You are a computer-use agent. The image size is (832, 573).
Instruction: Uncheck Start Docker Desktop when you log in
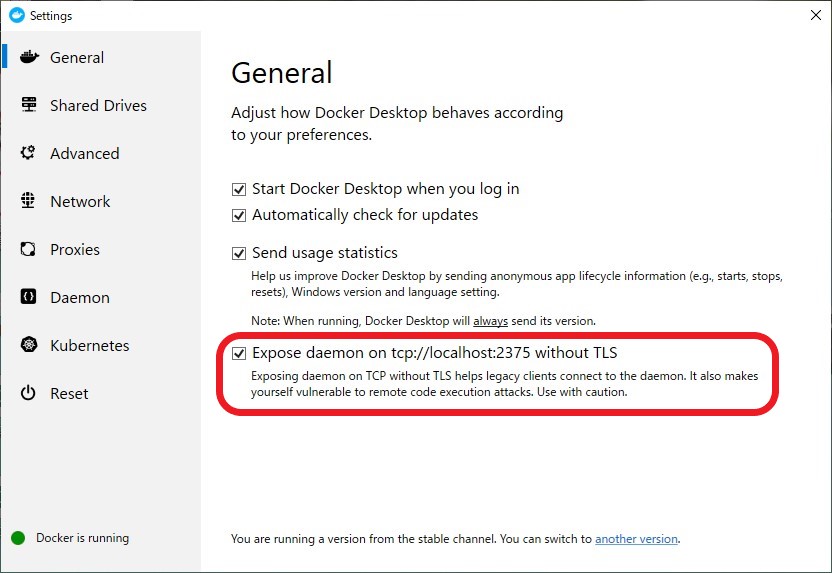click(239, 189)
